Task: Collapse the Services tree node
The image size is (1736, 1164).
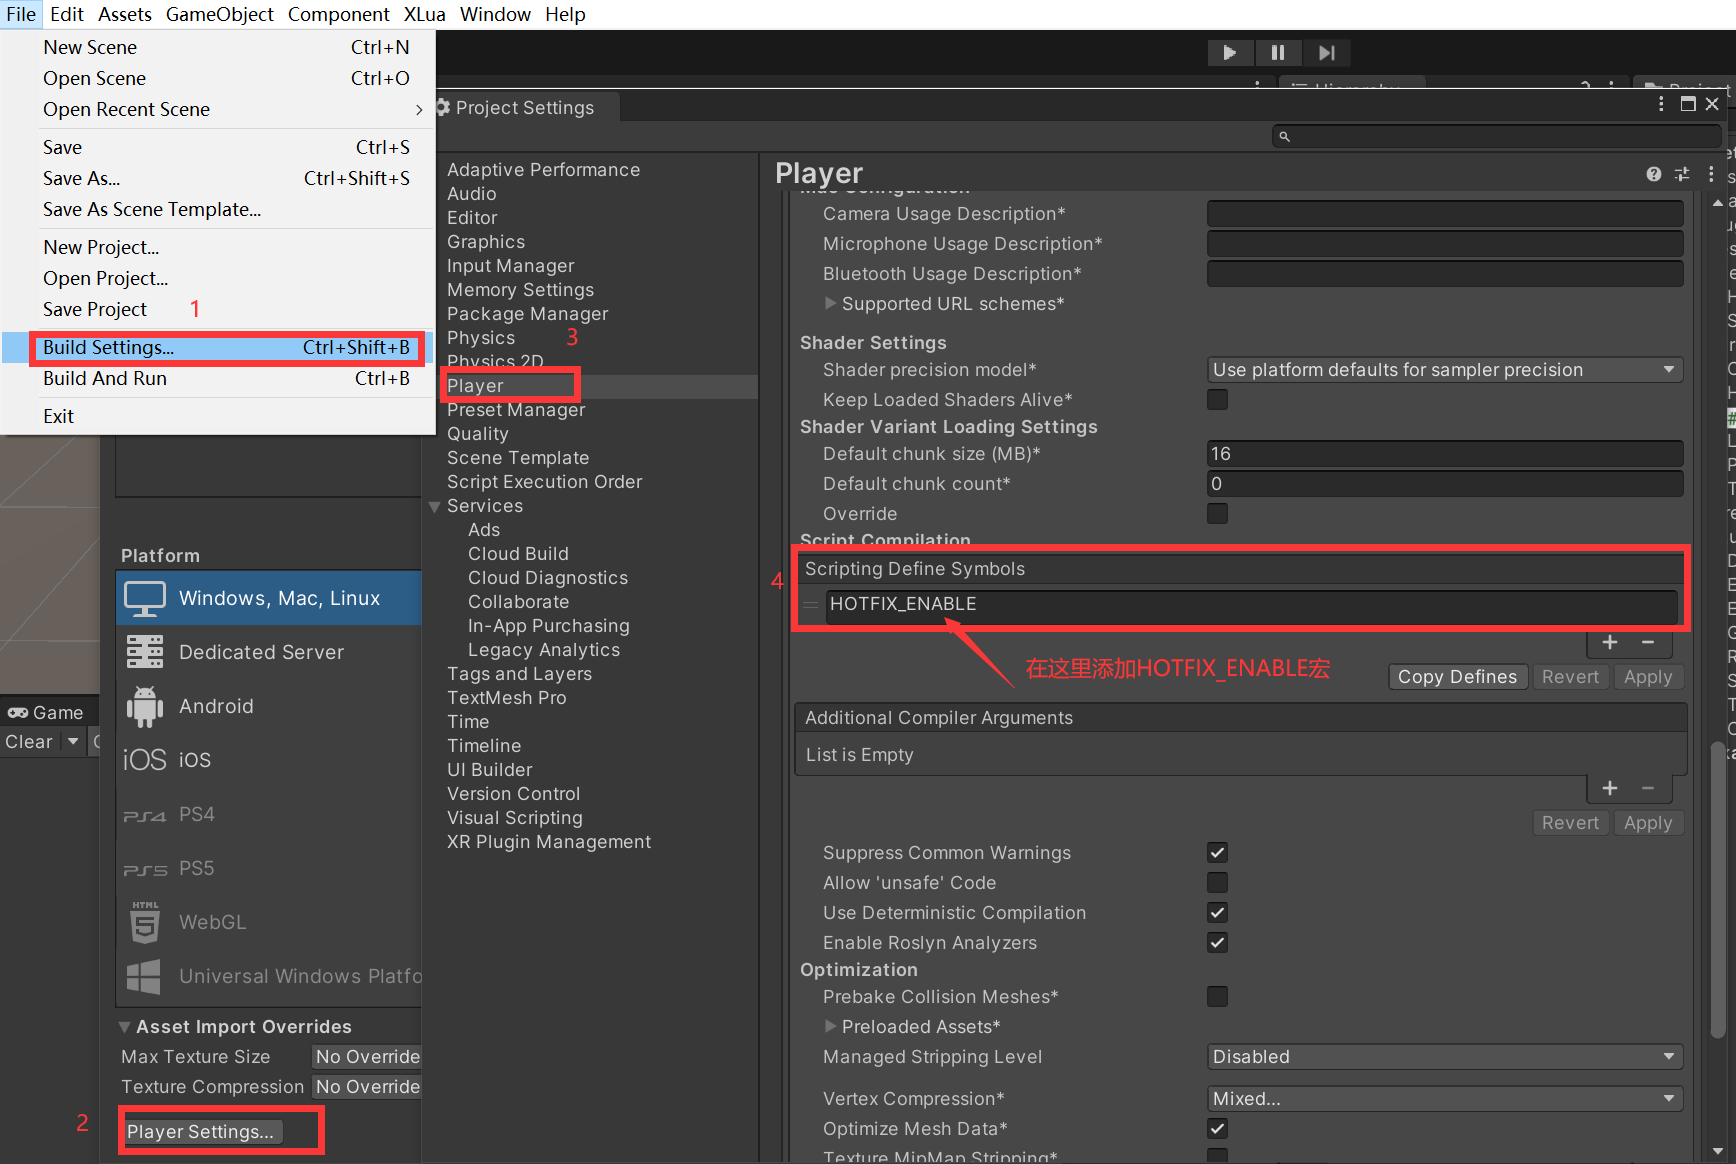Action: tap(435, 507)
